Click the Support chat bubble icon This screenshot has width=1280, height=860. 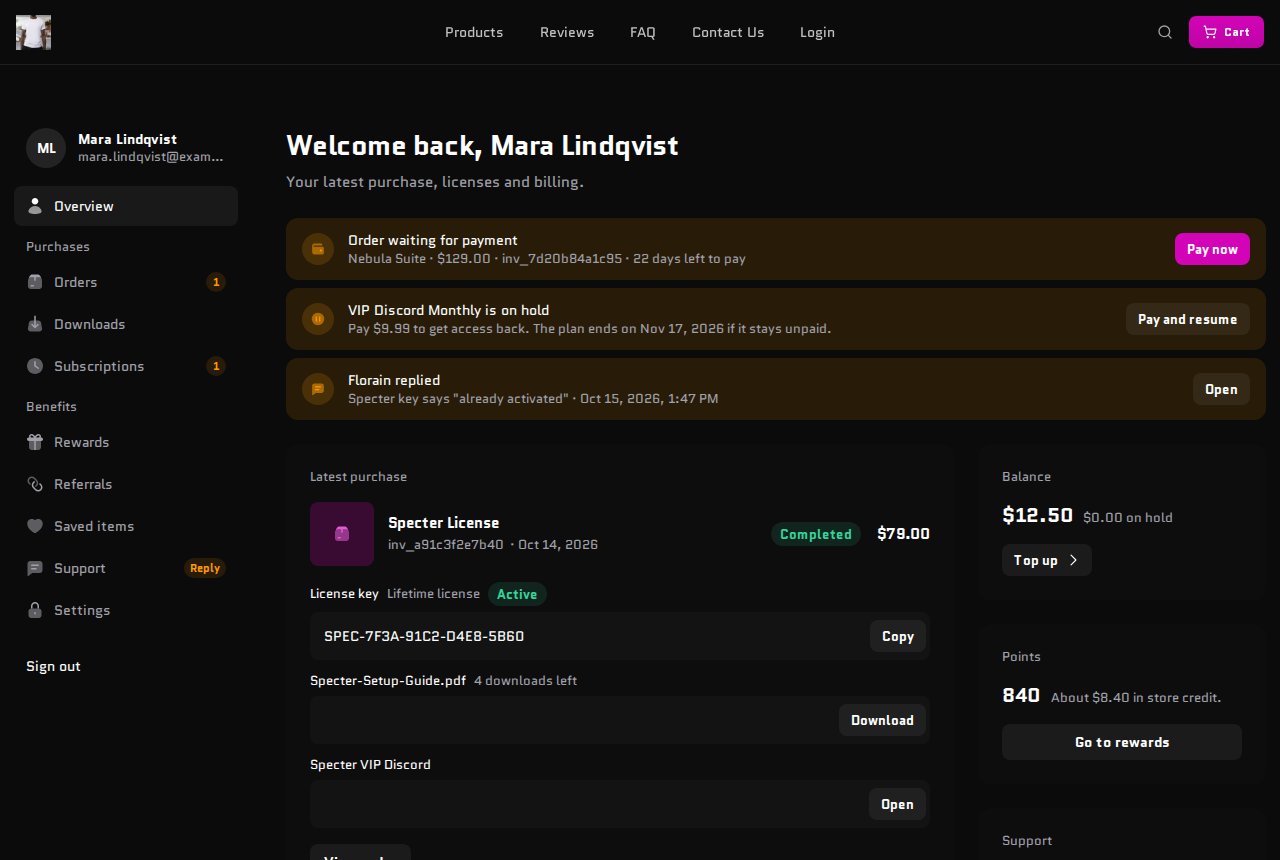[35, 568]
